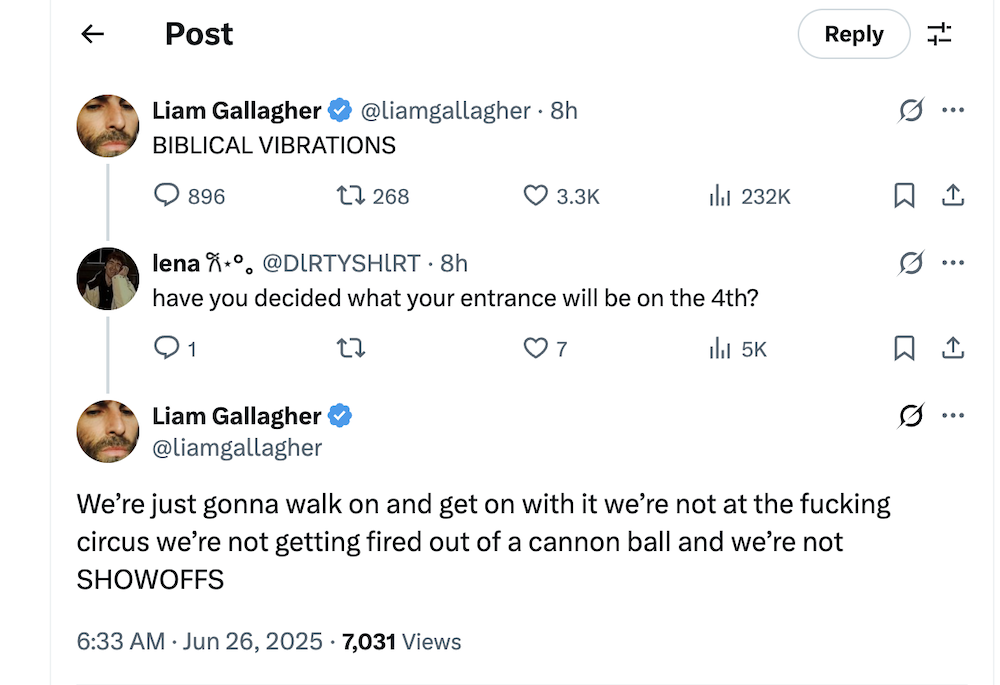The image size is (1000, 685).
Task: Like the BIBLICAL VIBRATIONS tweet
Action: [536, 196]
